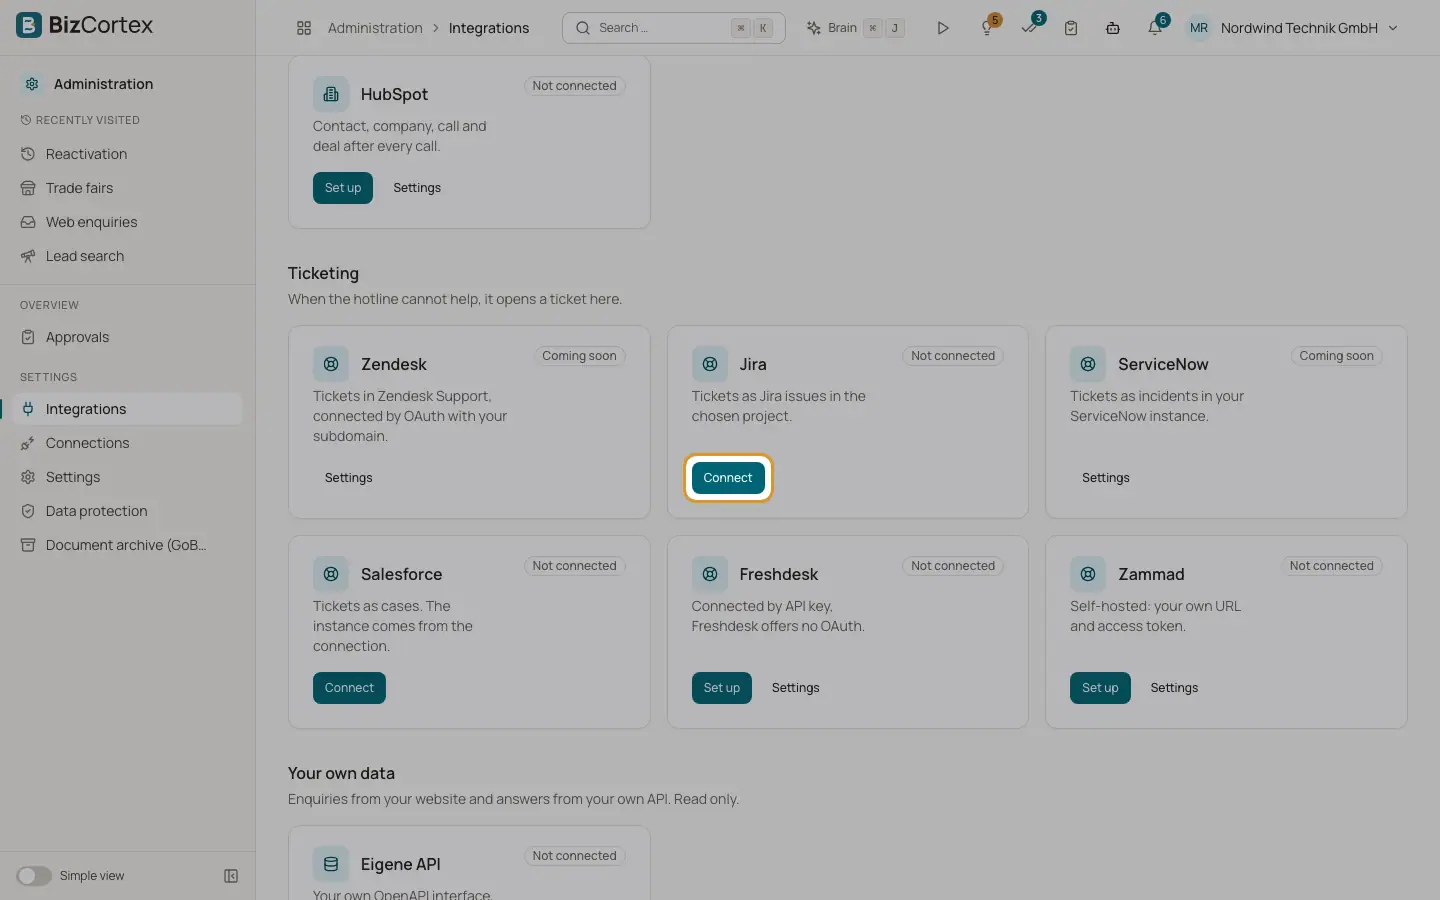The height and width of the screenshot is (900, 1440).
Task: Open the lightbulb tips icon with badge 5
Action: point(988,27)
